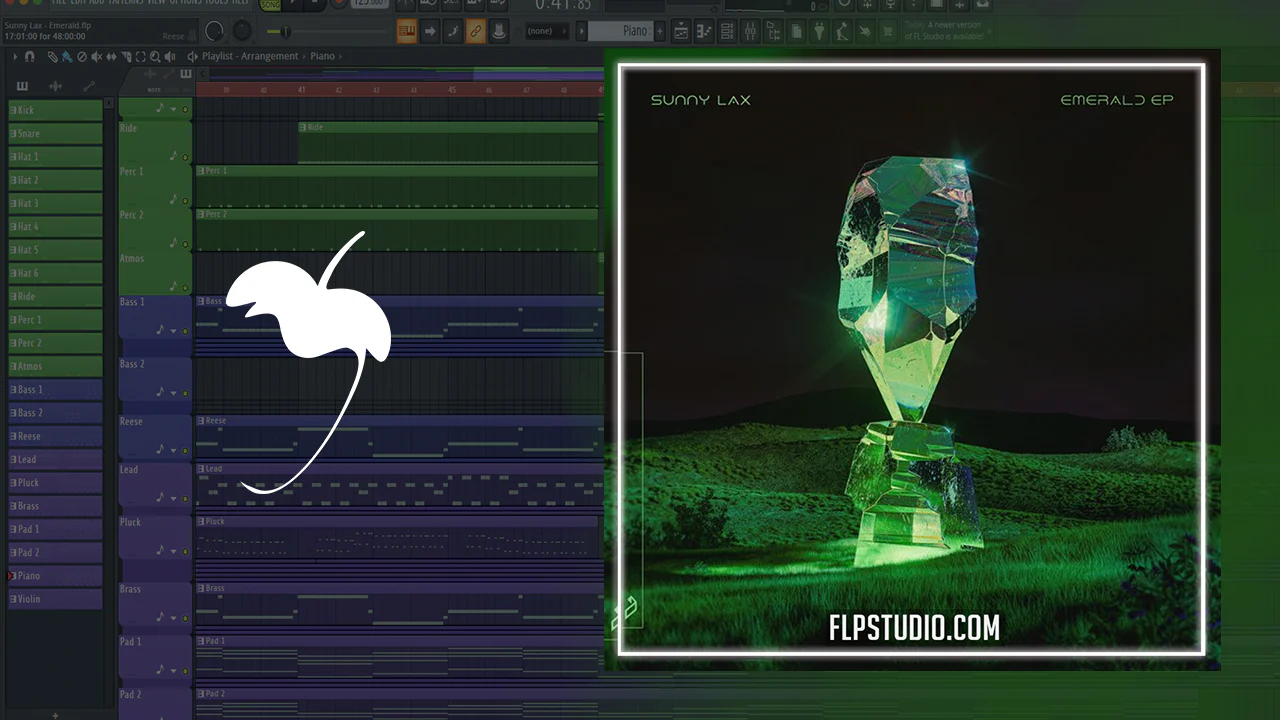1280x720 pixels.
Task: Click the piano keys filter icon above Kick
Action: point(22,86)
